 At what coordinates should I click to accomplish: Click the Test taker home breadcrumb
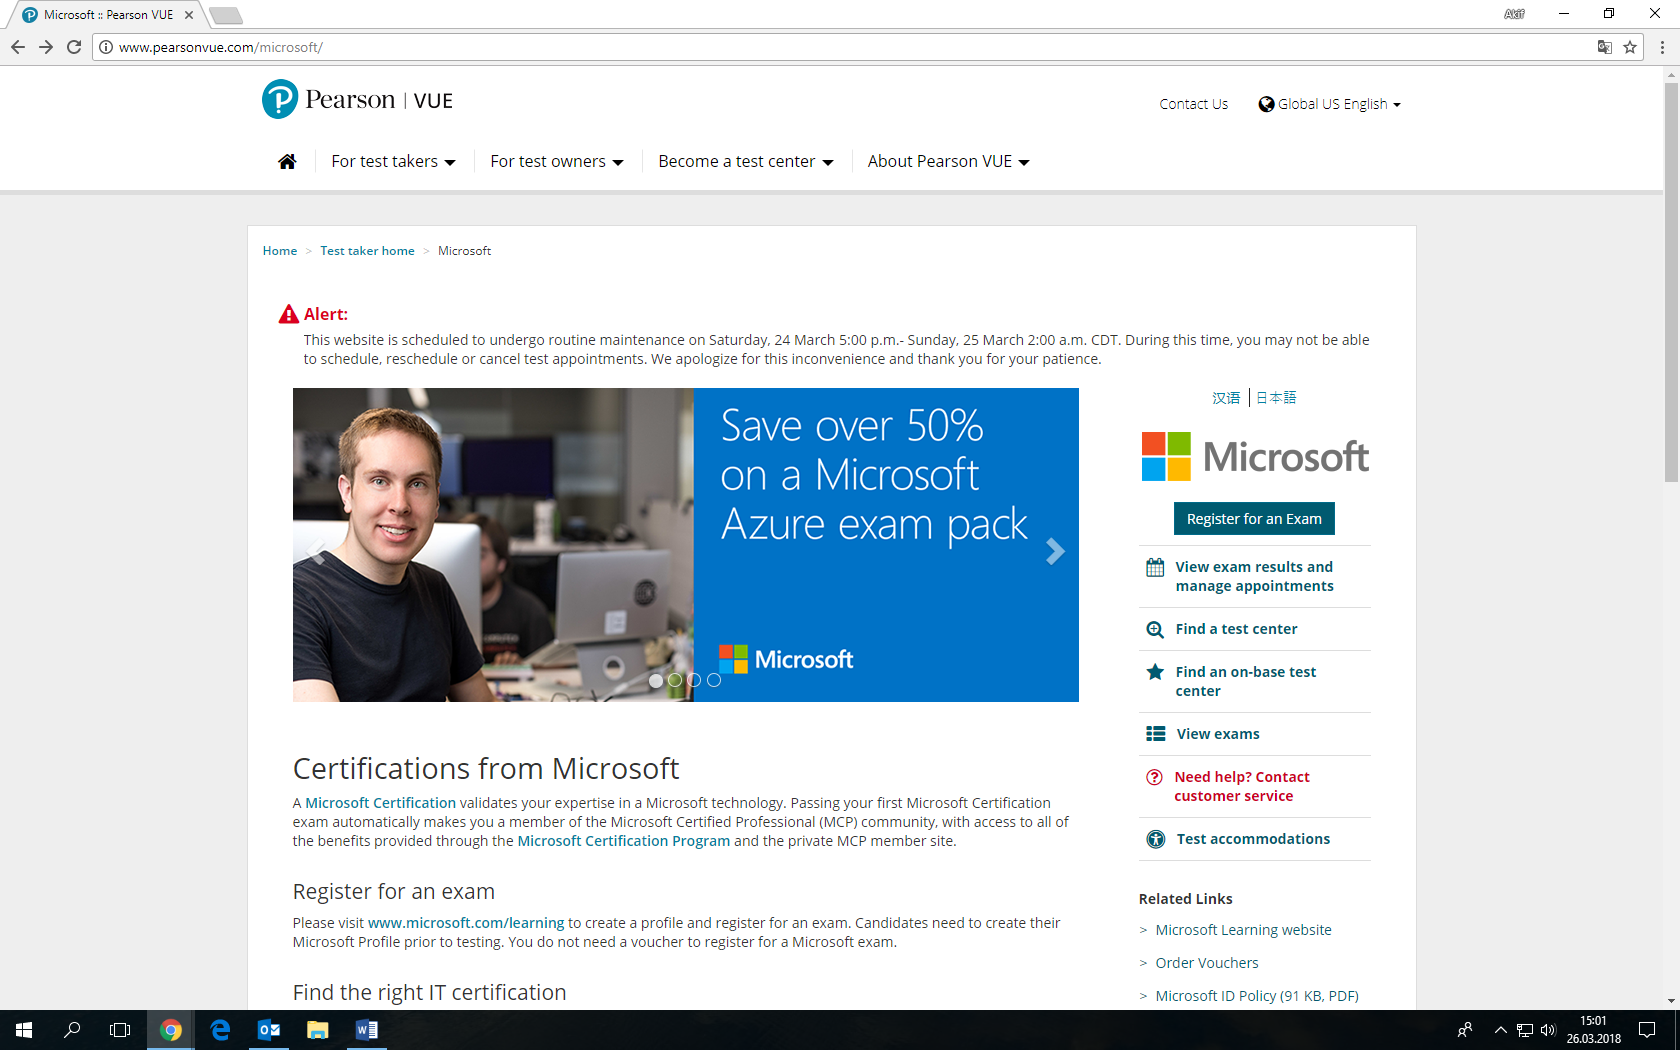click(x=367, y=251)
